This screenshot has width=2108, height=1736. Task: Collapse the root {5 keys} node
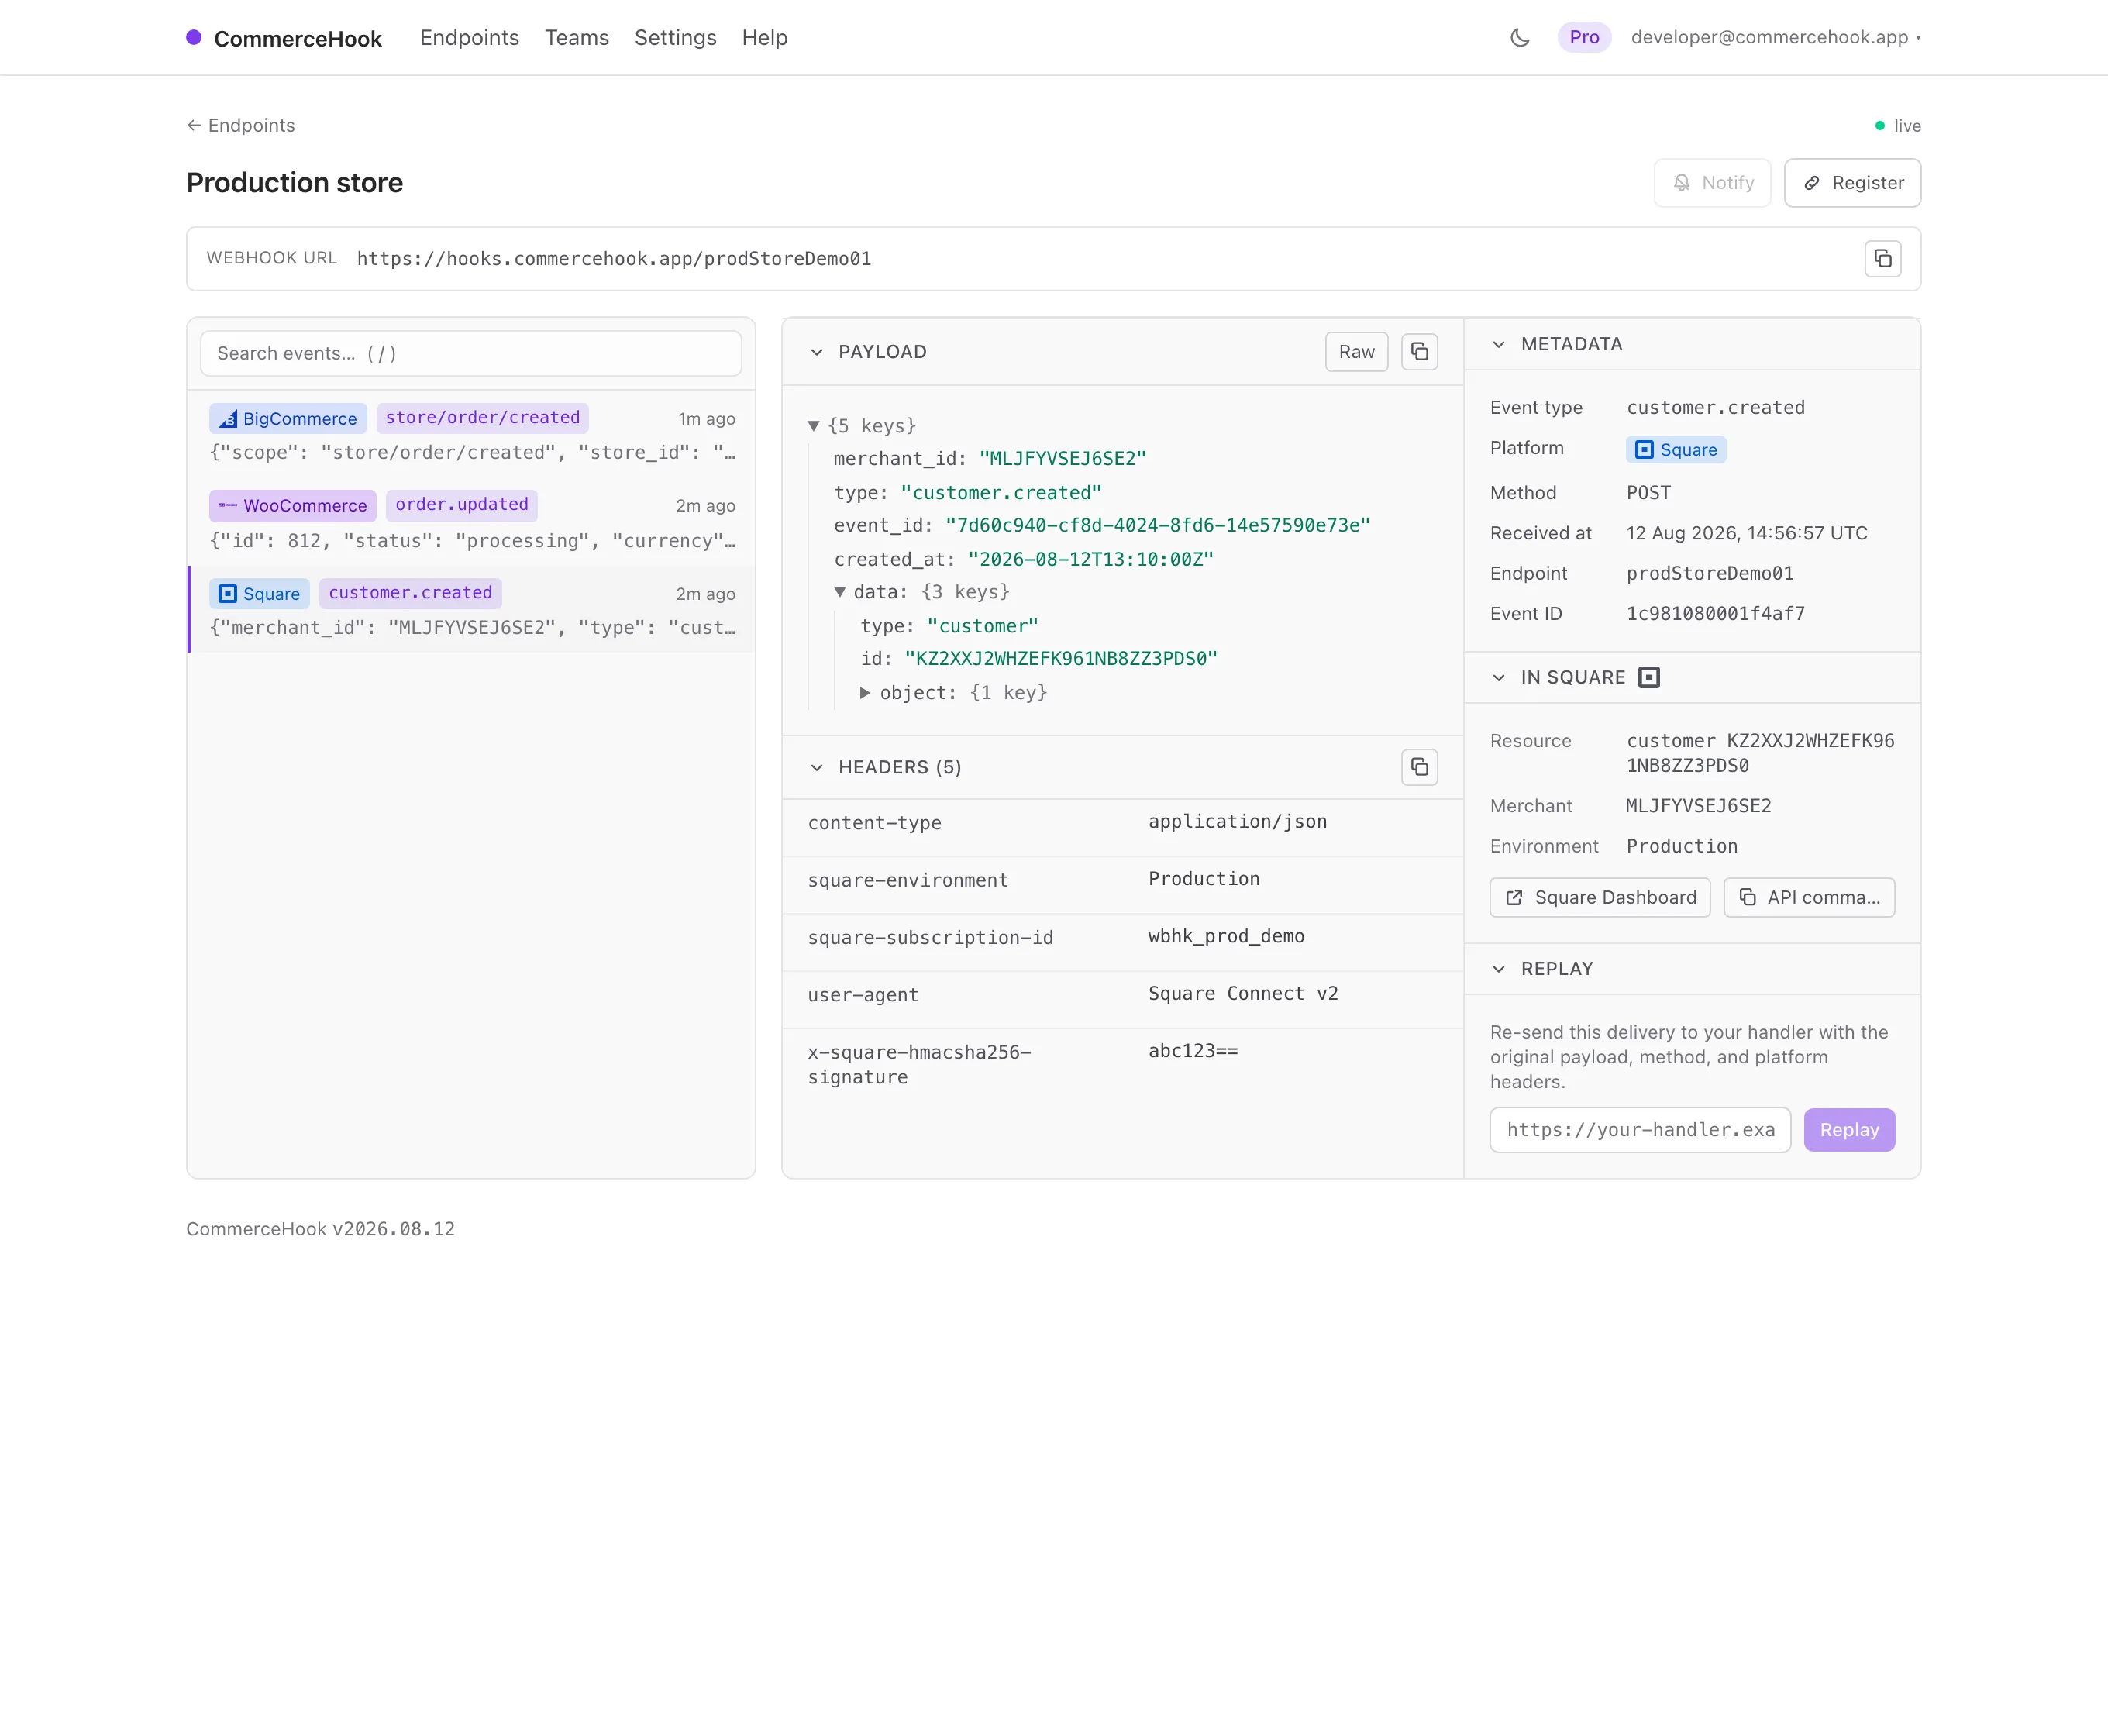814,426
